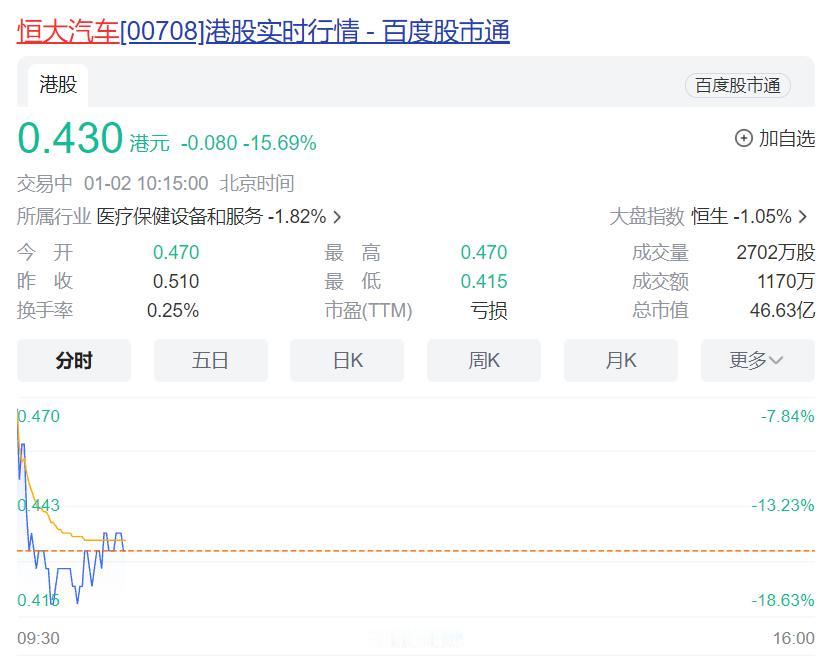
Task: Click the plus-circle icon beside 加自选
Action: pos(743,139)
